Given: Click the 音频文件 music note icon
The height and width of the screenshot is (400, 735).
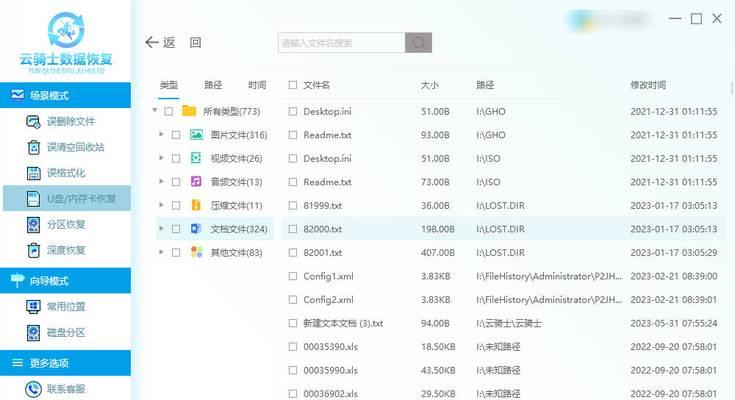Looking at the screenshot, I should pos(196,181).
